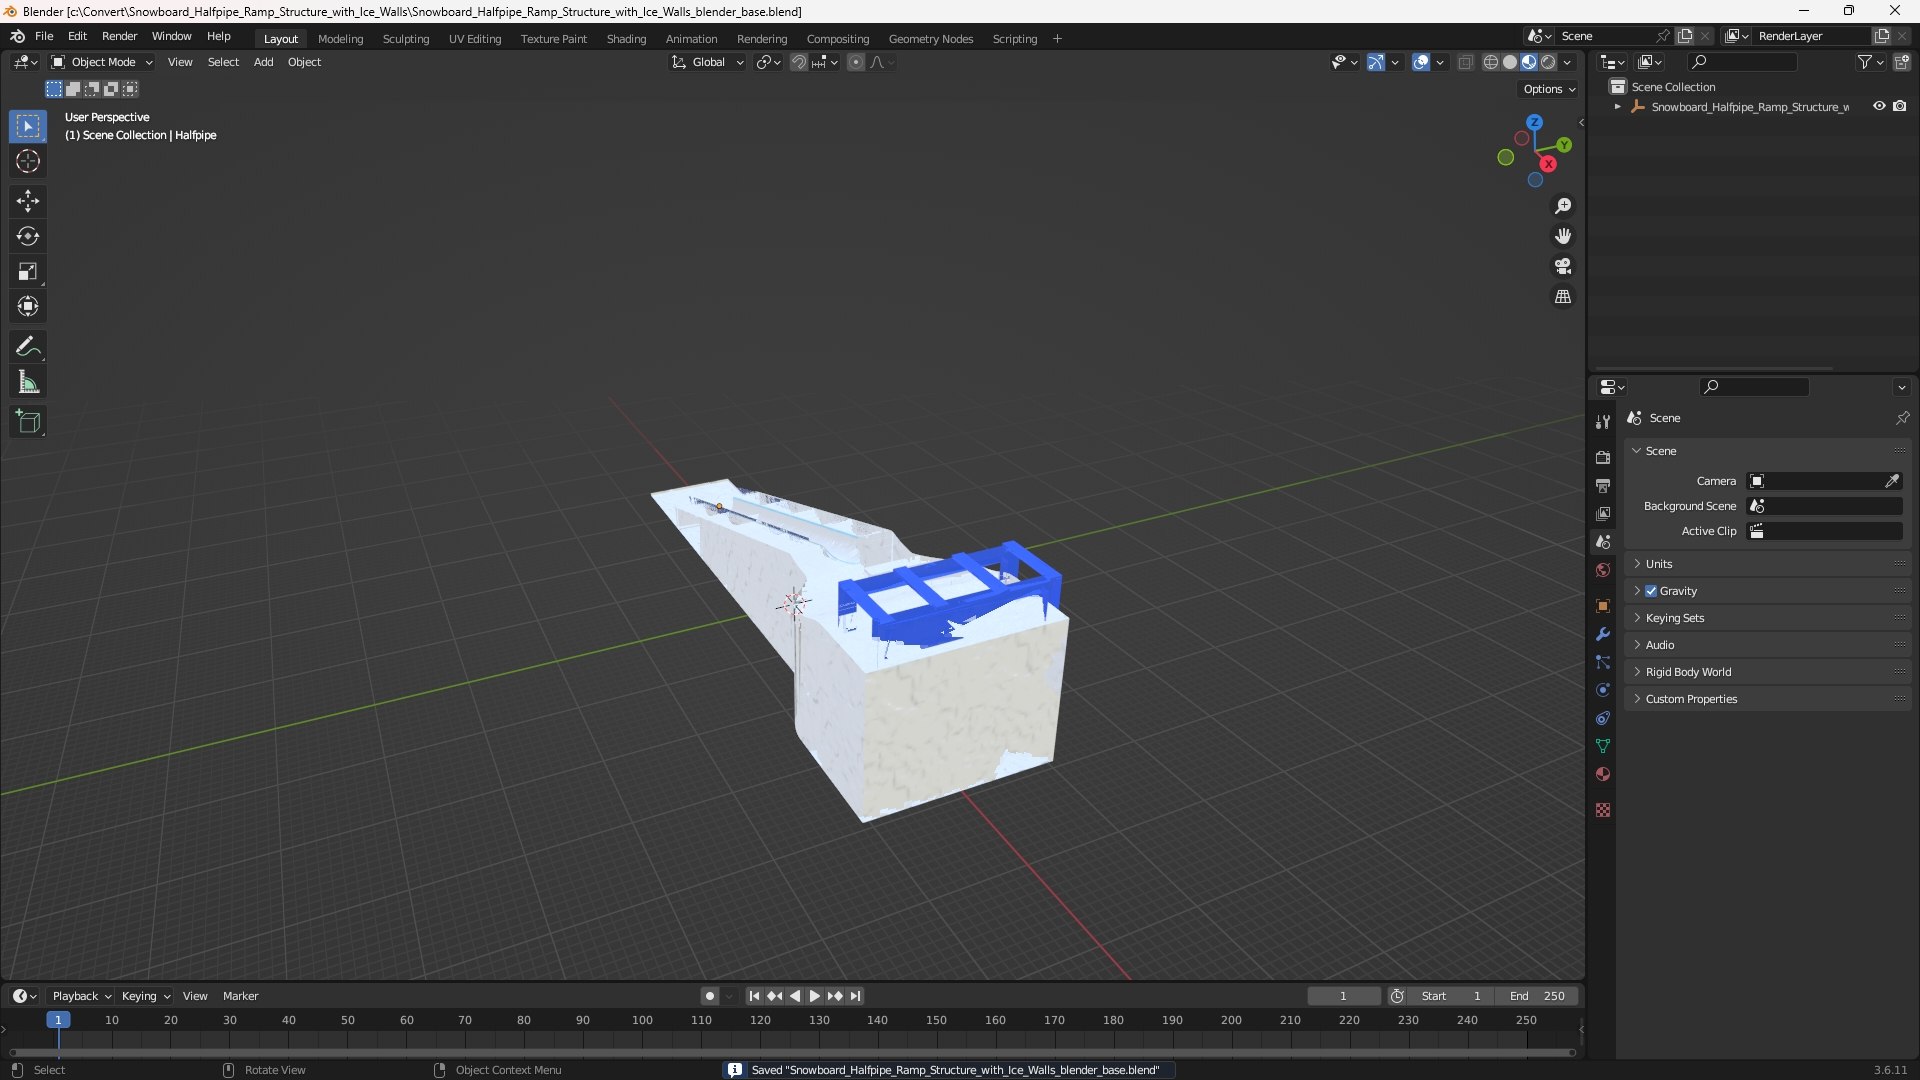The image size is (1920, 1080).
Task: Switch to solid viewport shading
Action: pyautogui.click(x=1510, y=62)
